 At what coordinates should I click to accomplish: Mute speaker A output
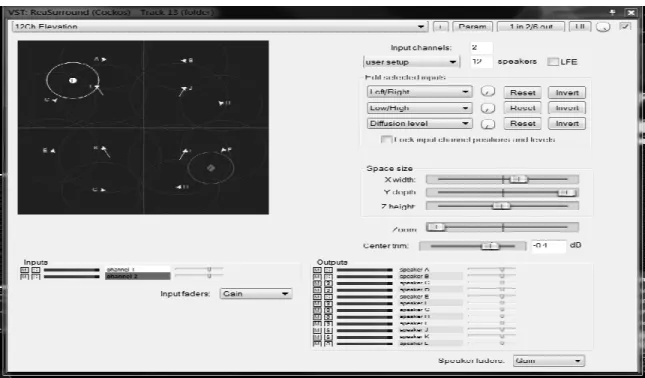pyautogui.click(x=317, y=270)
